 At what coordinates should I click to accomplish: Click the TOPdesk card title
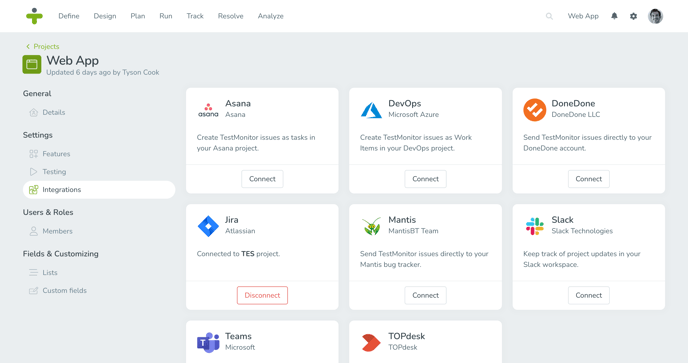coord(407,336)
